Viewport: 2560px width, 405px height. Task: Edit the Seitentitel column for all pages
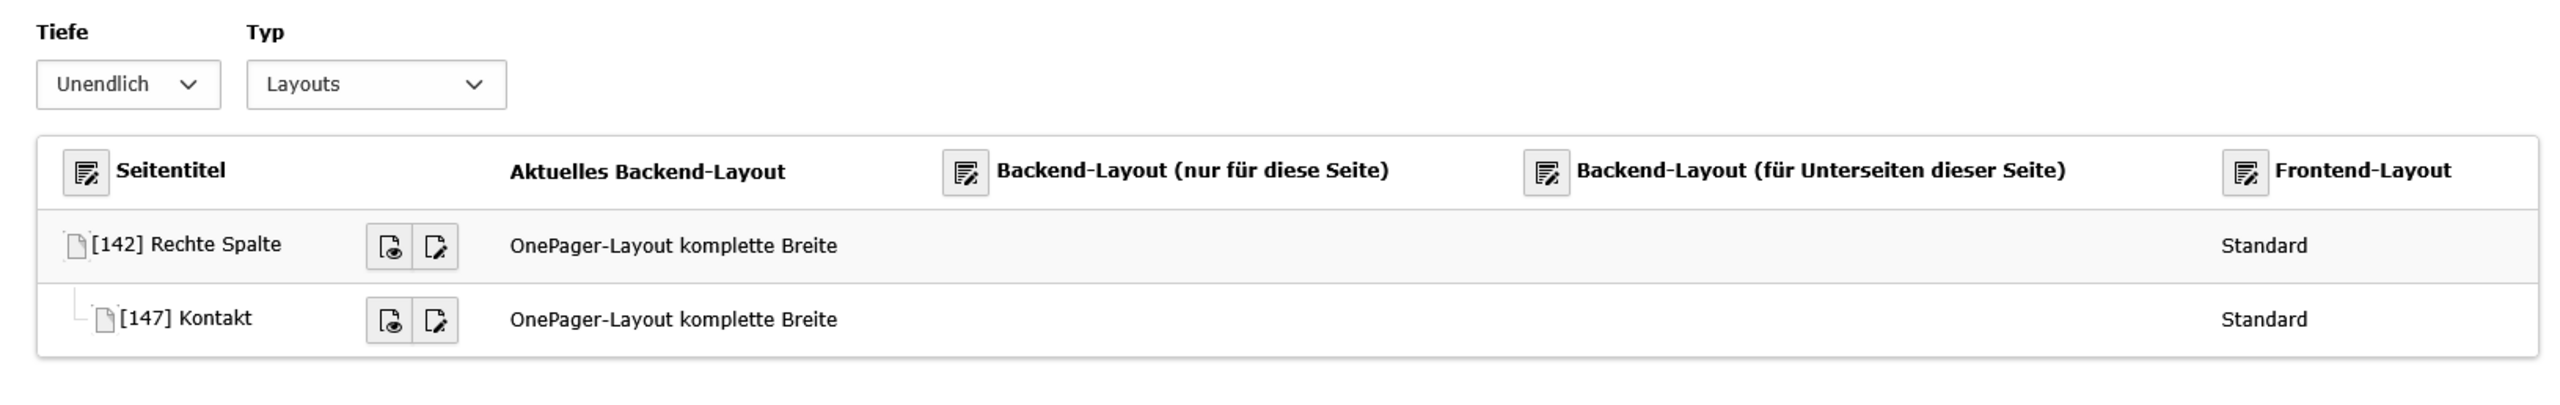coord(86,173)
